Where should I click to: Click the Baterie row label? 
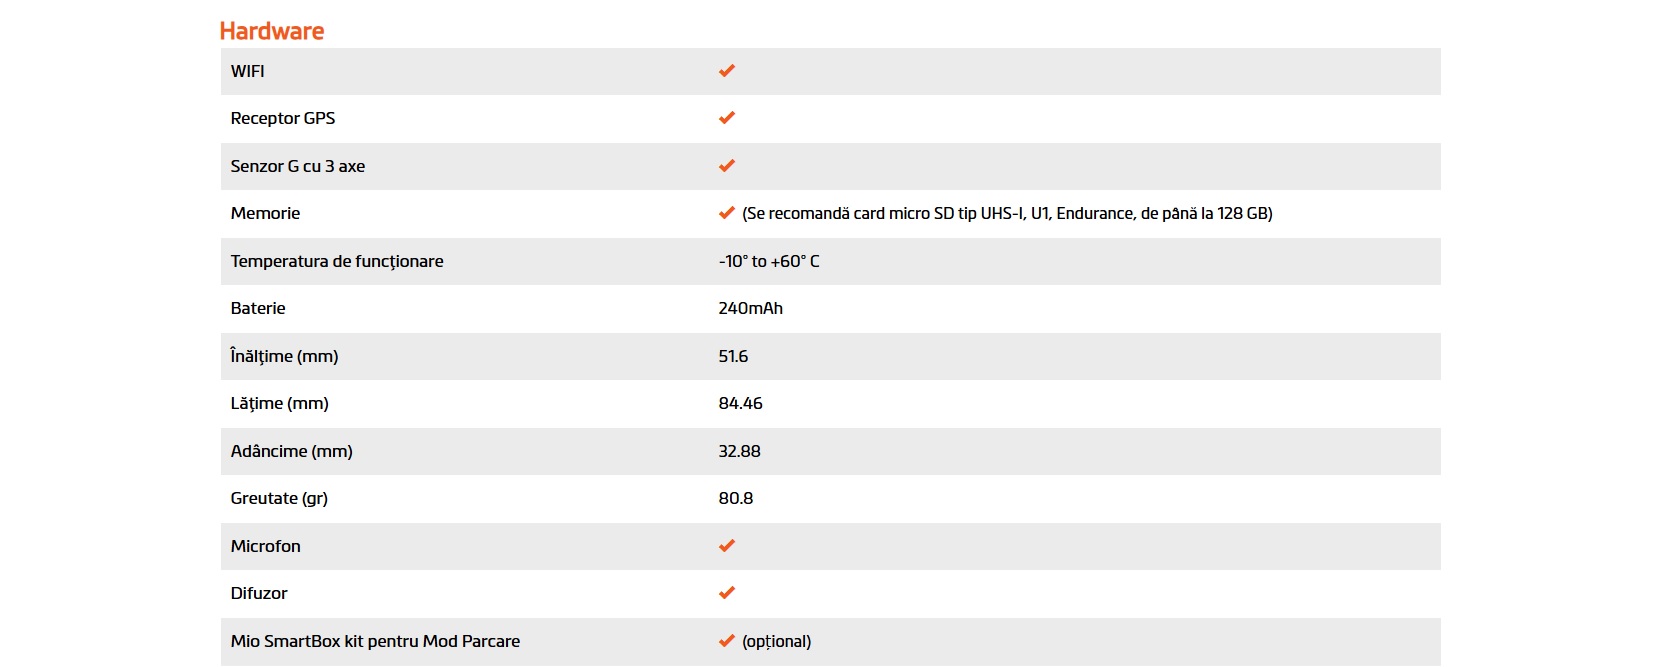point(258,308)
